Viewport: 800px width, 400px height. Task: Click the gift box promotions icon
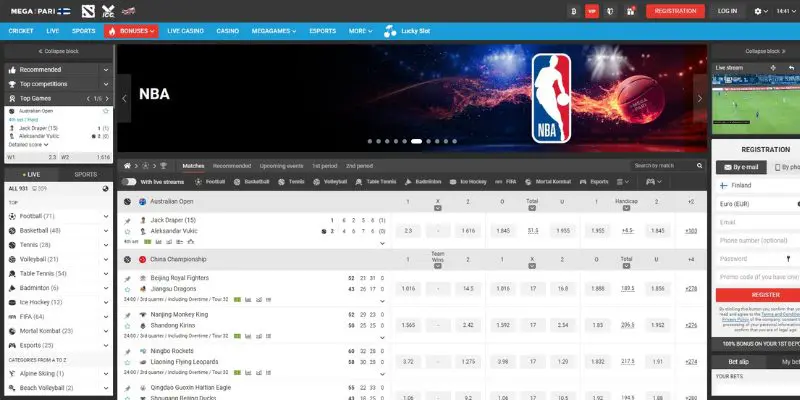coord(630,11)
